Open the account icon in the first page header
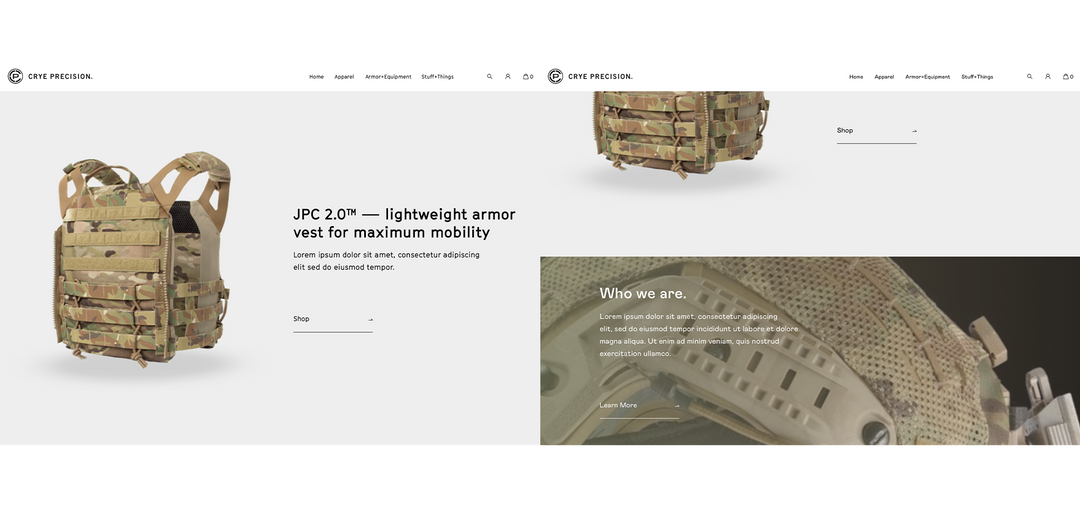This screenshot has height=506, width=1080. point(508,76)
